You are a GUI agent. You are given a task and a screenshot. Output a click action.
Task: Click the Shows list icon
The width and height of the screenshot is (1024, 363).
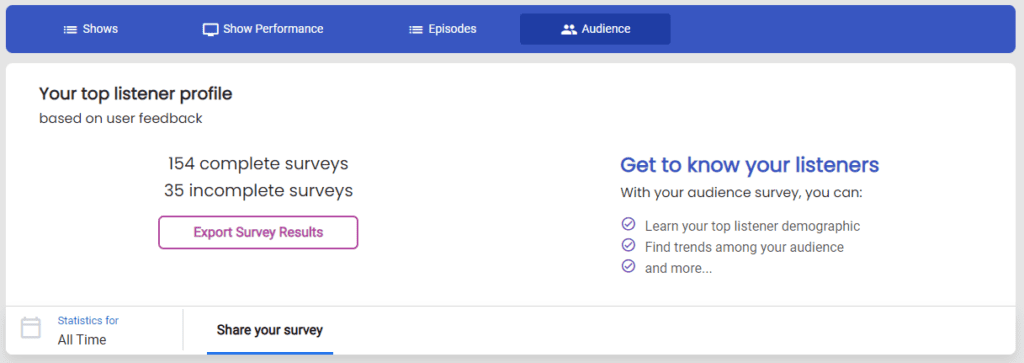[70, 29]
